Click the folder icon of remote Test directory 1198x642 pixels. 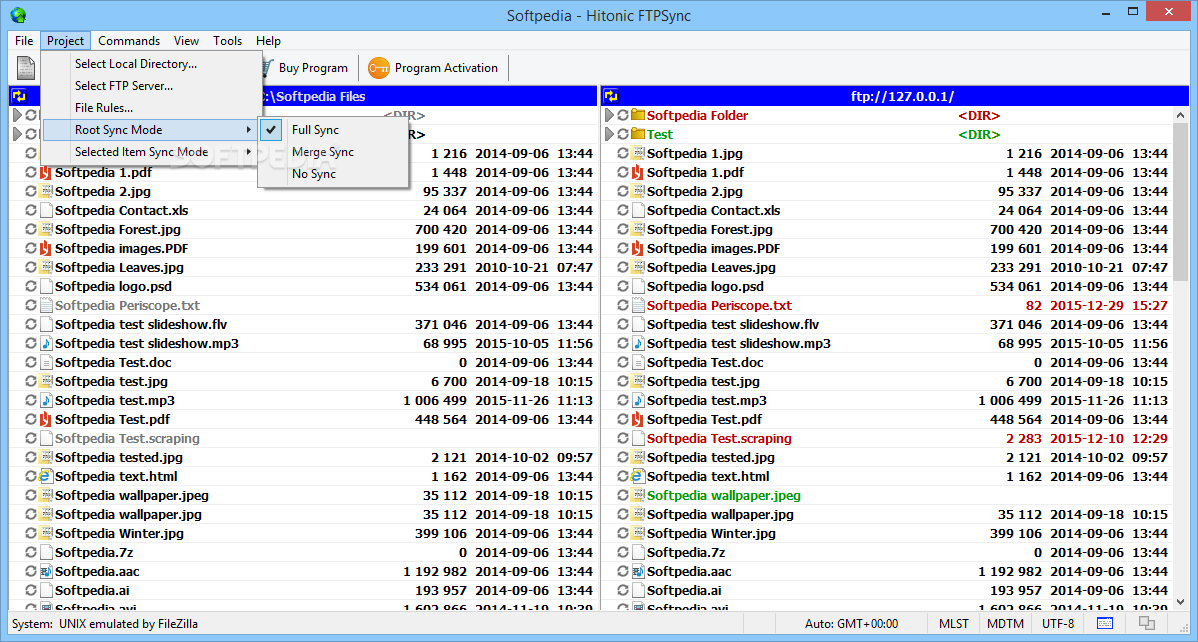coord(638,135)
